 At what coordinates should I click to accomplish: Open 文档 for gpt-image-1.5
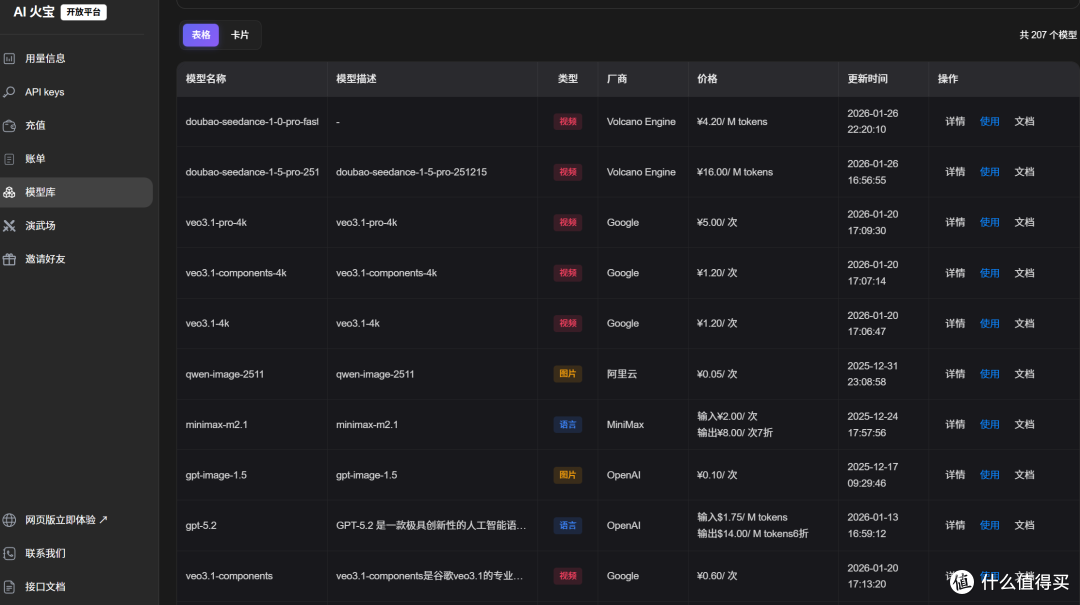pos(1024,475)
